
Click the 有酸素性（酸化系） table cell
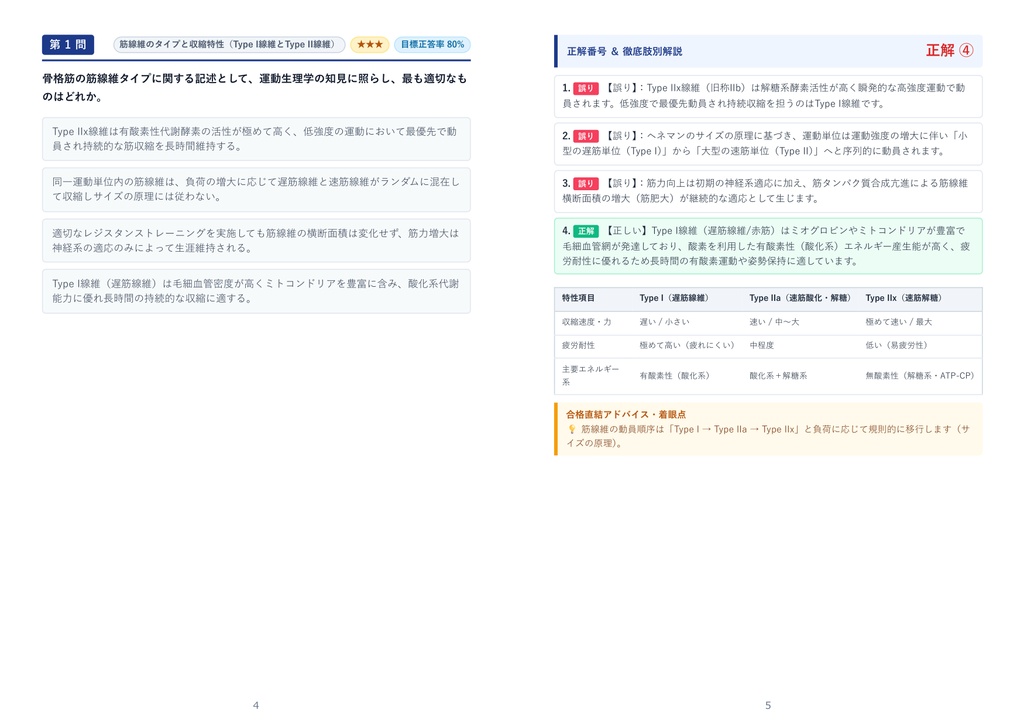pyautogui.click(x=675, y=376)
